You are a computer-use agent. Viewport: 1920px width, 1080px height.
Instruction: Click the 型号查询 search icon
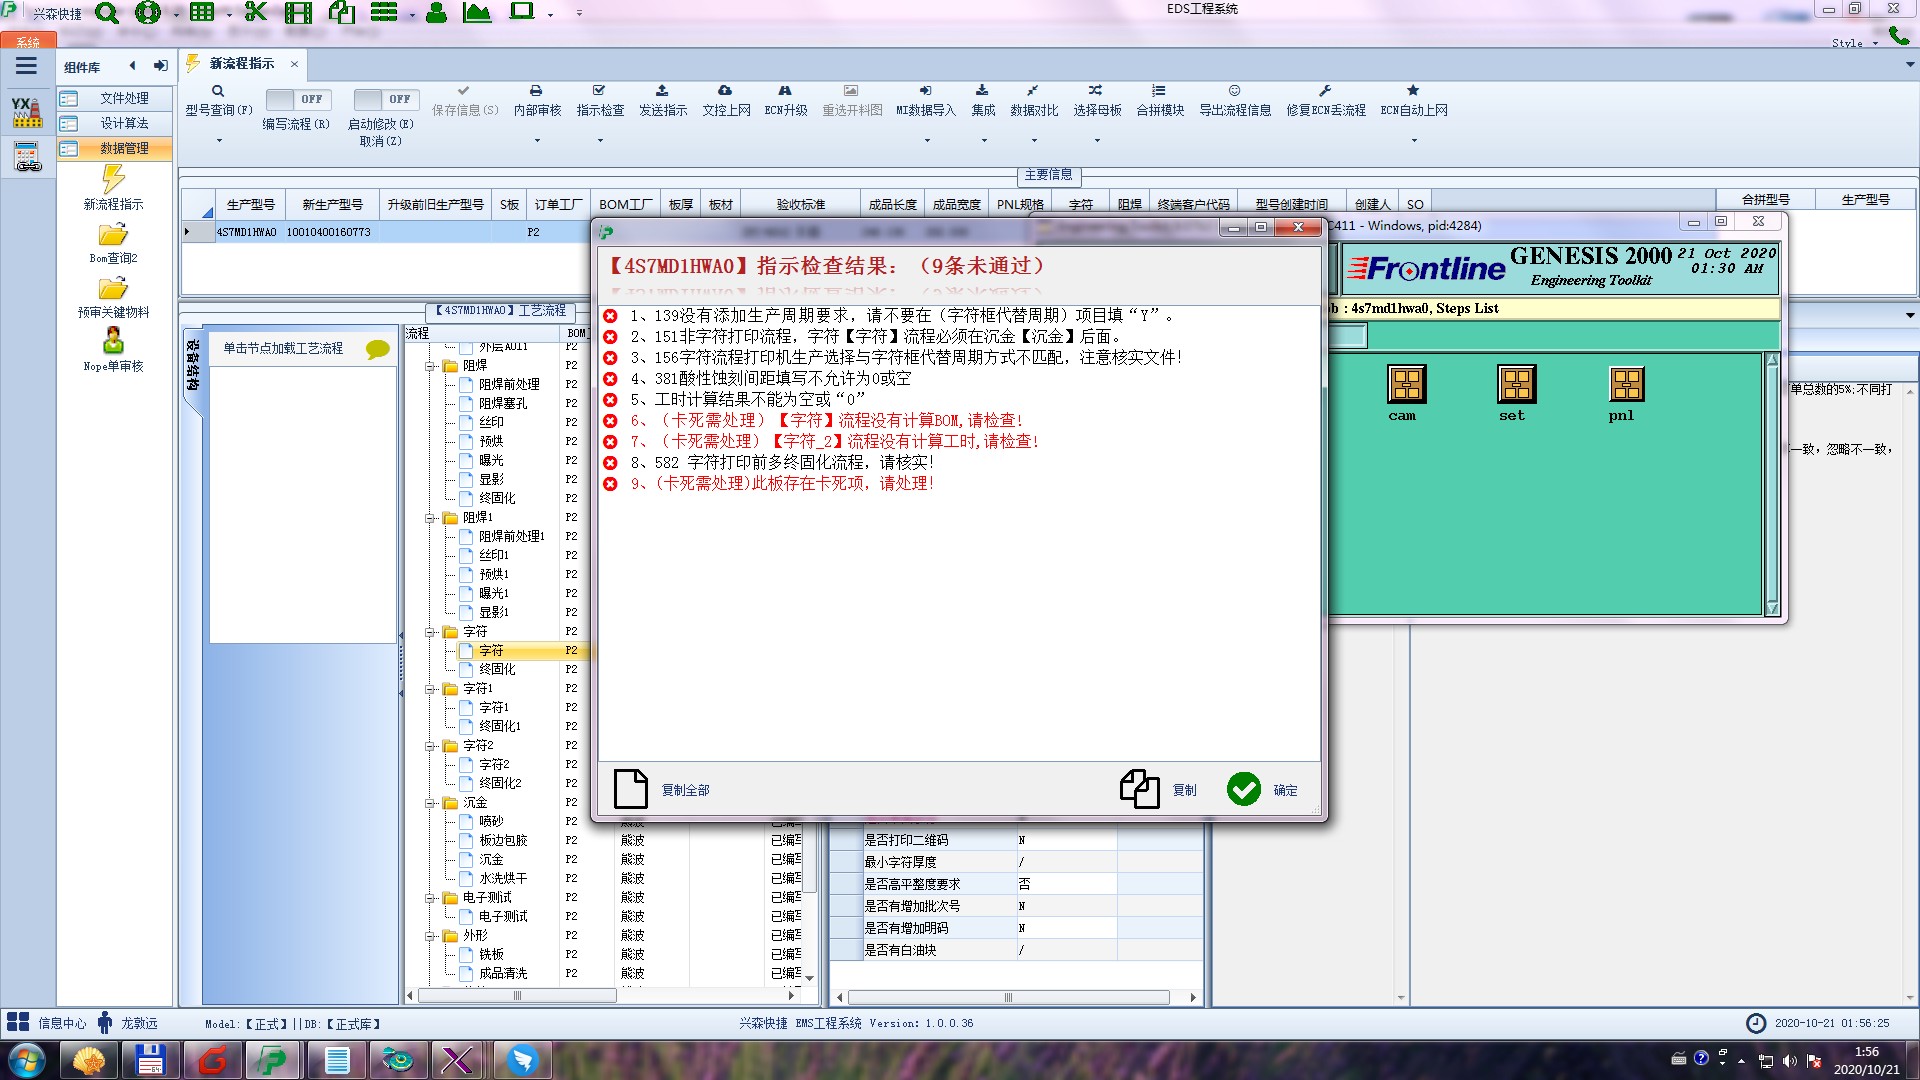point(218,91)
